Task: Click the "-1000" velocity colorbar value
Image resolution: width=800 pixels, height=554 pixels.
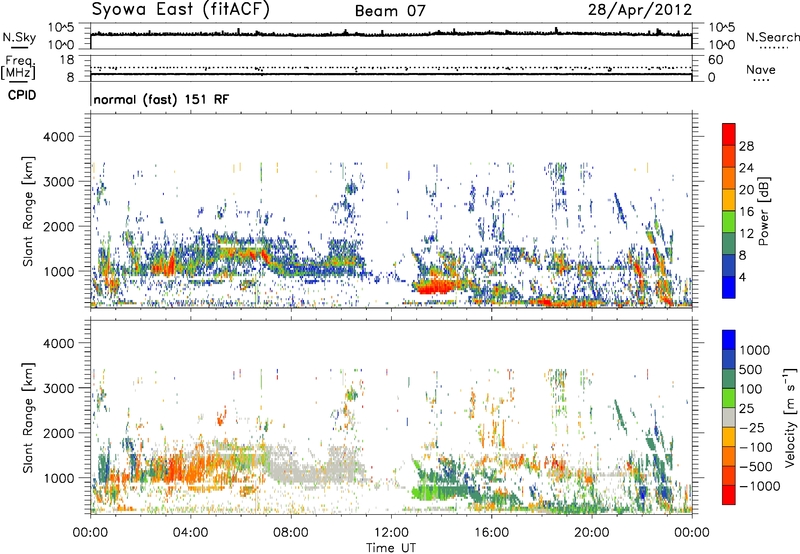Action: pos(760,486)
